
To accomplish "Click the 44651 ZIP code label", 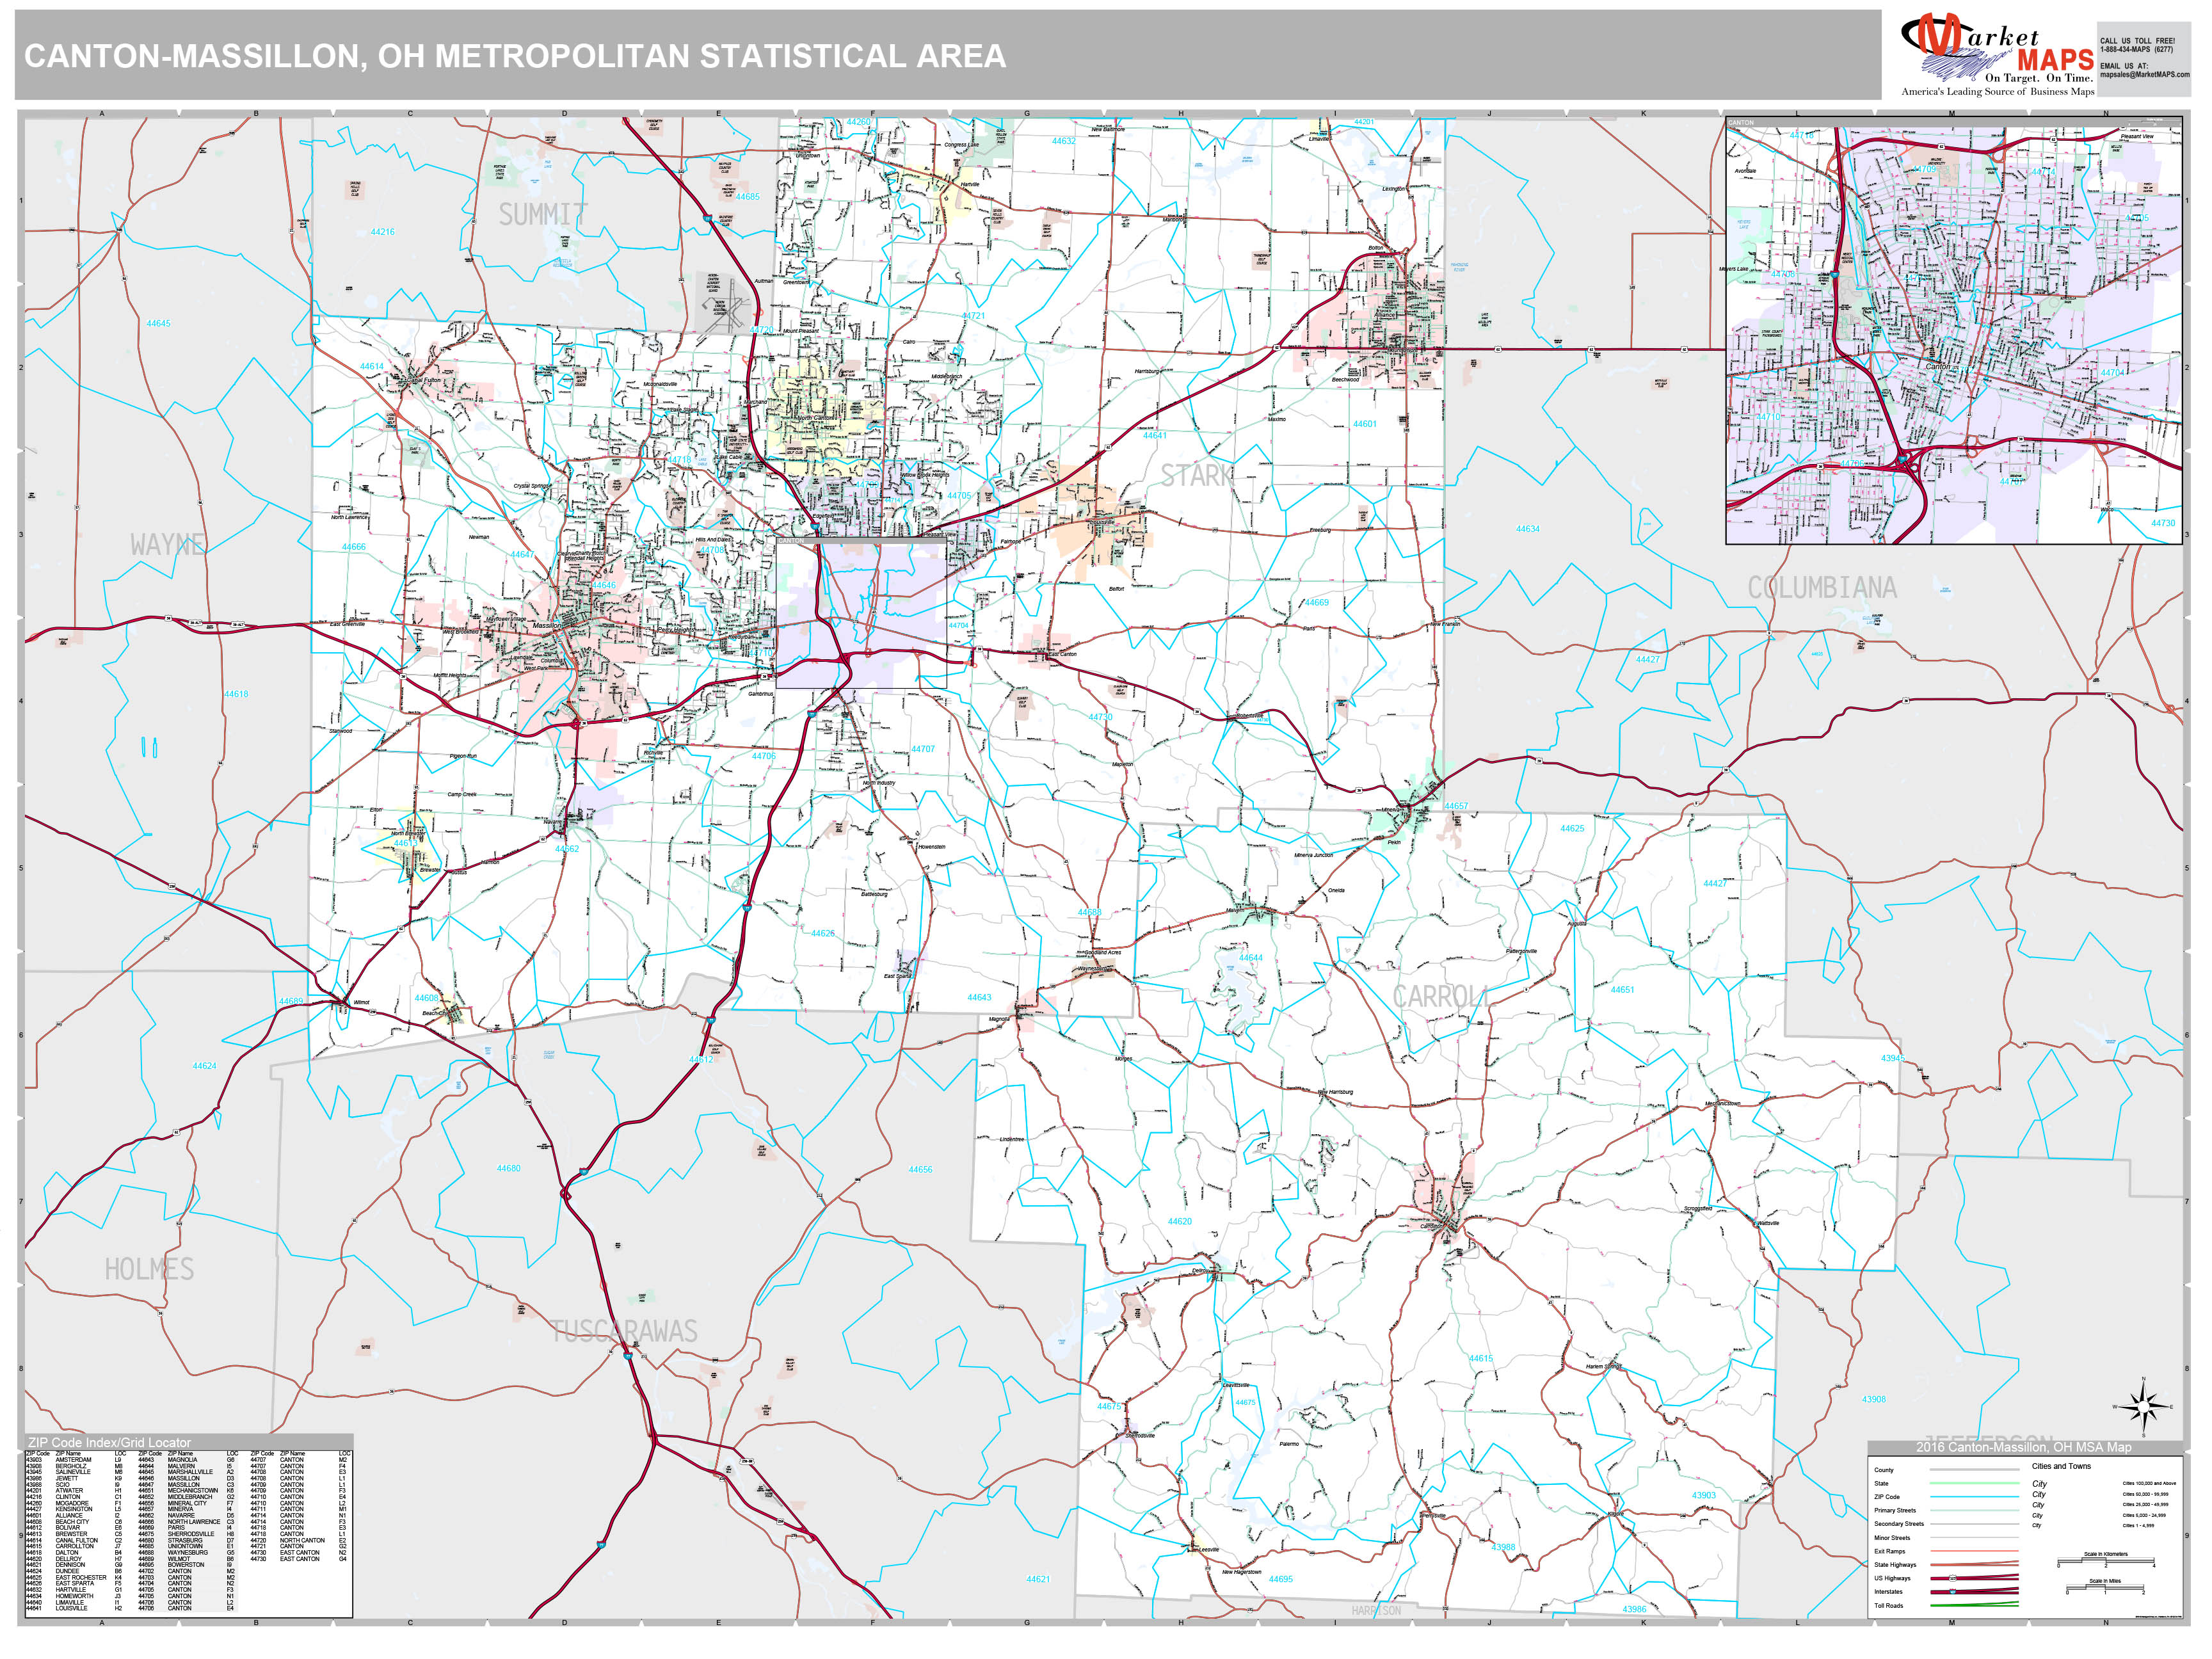I will [1622, 990].
